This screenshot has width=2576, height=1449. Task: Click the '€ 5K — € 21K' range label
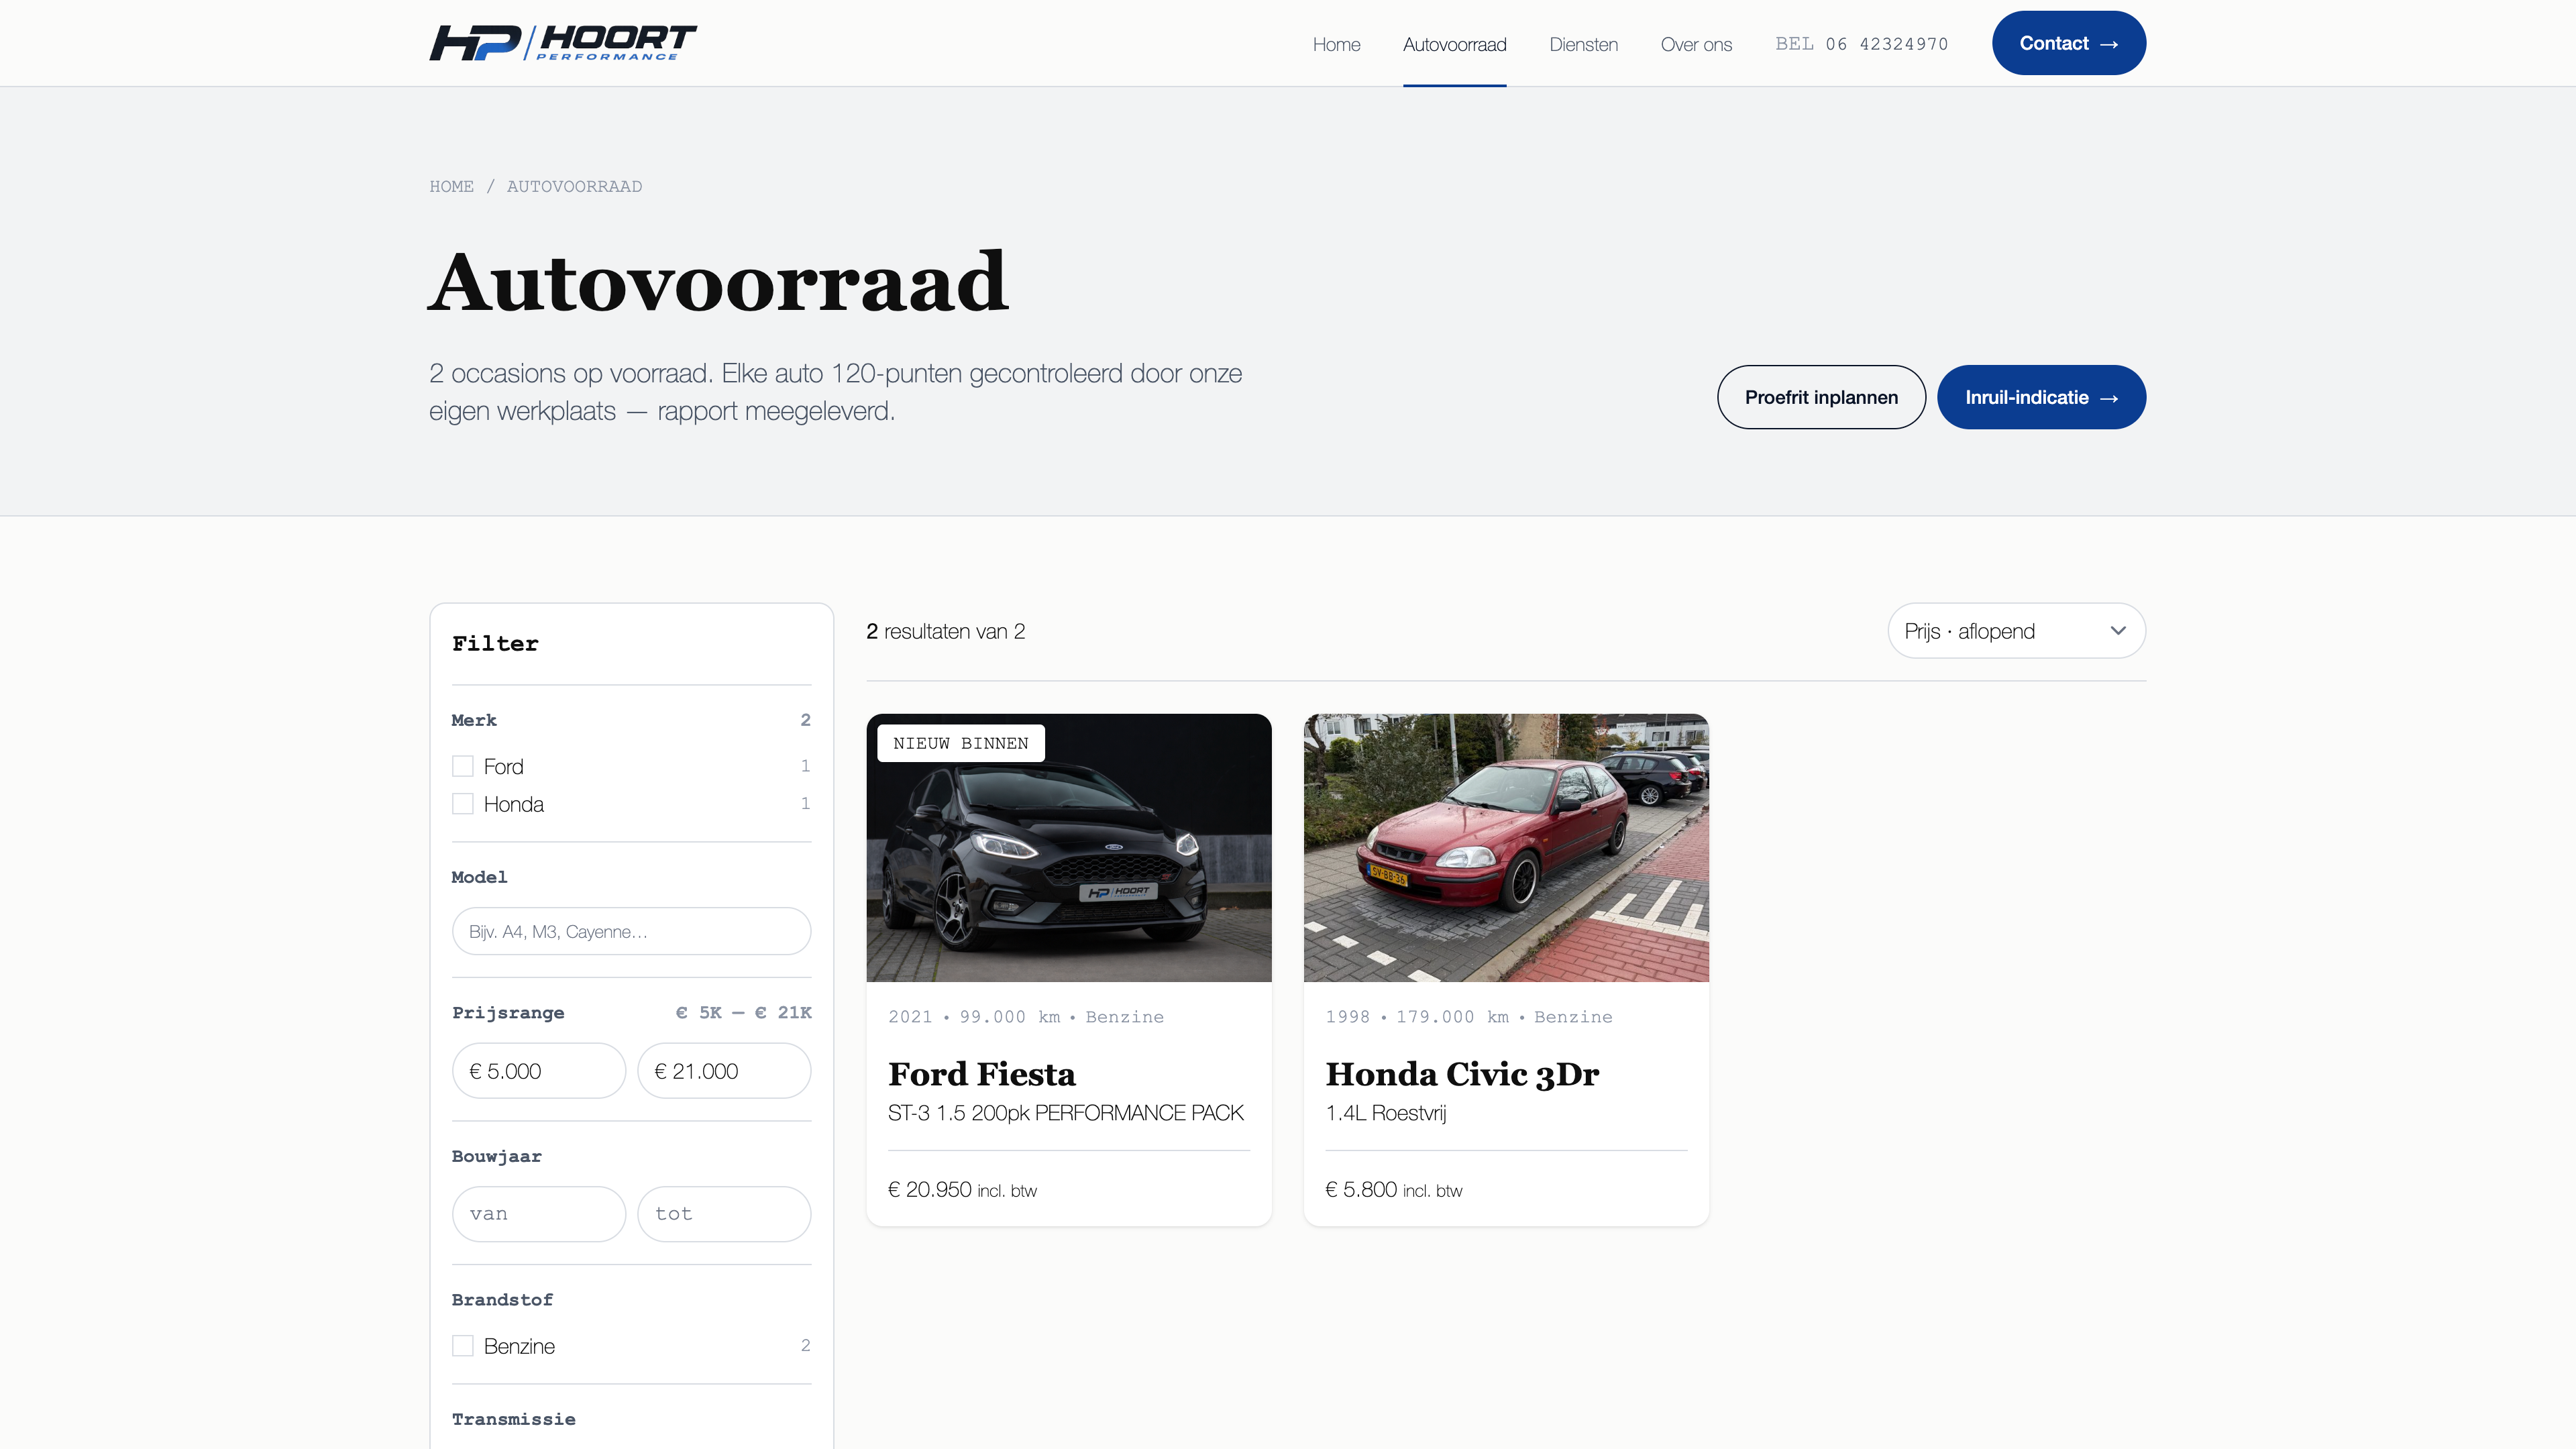[x=743, y=1013]
